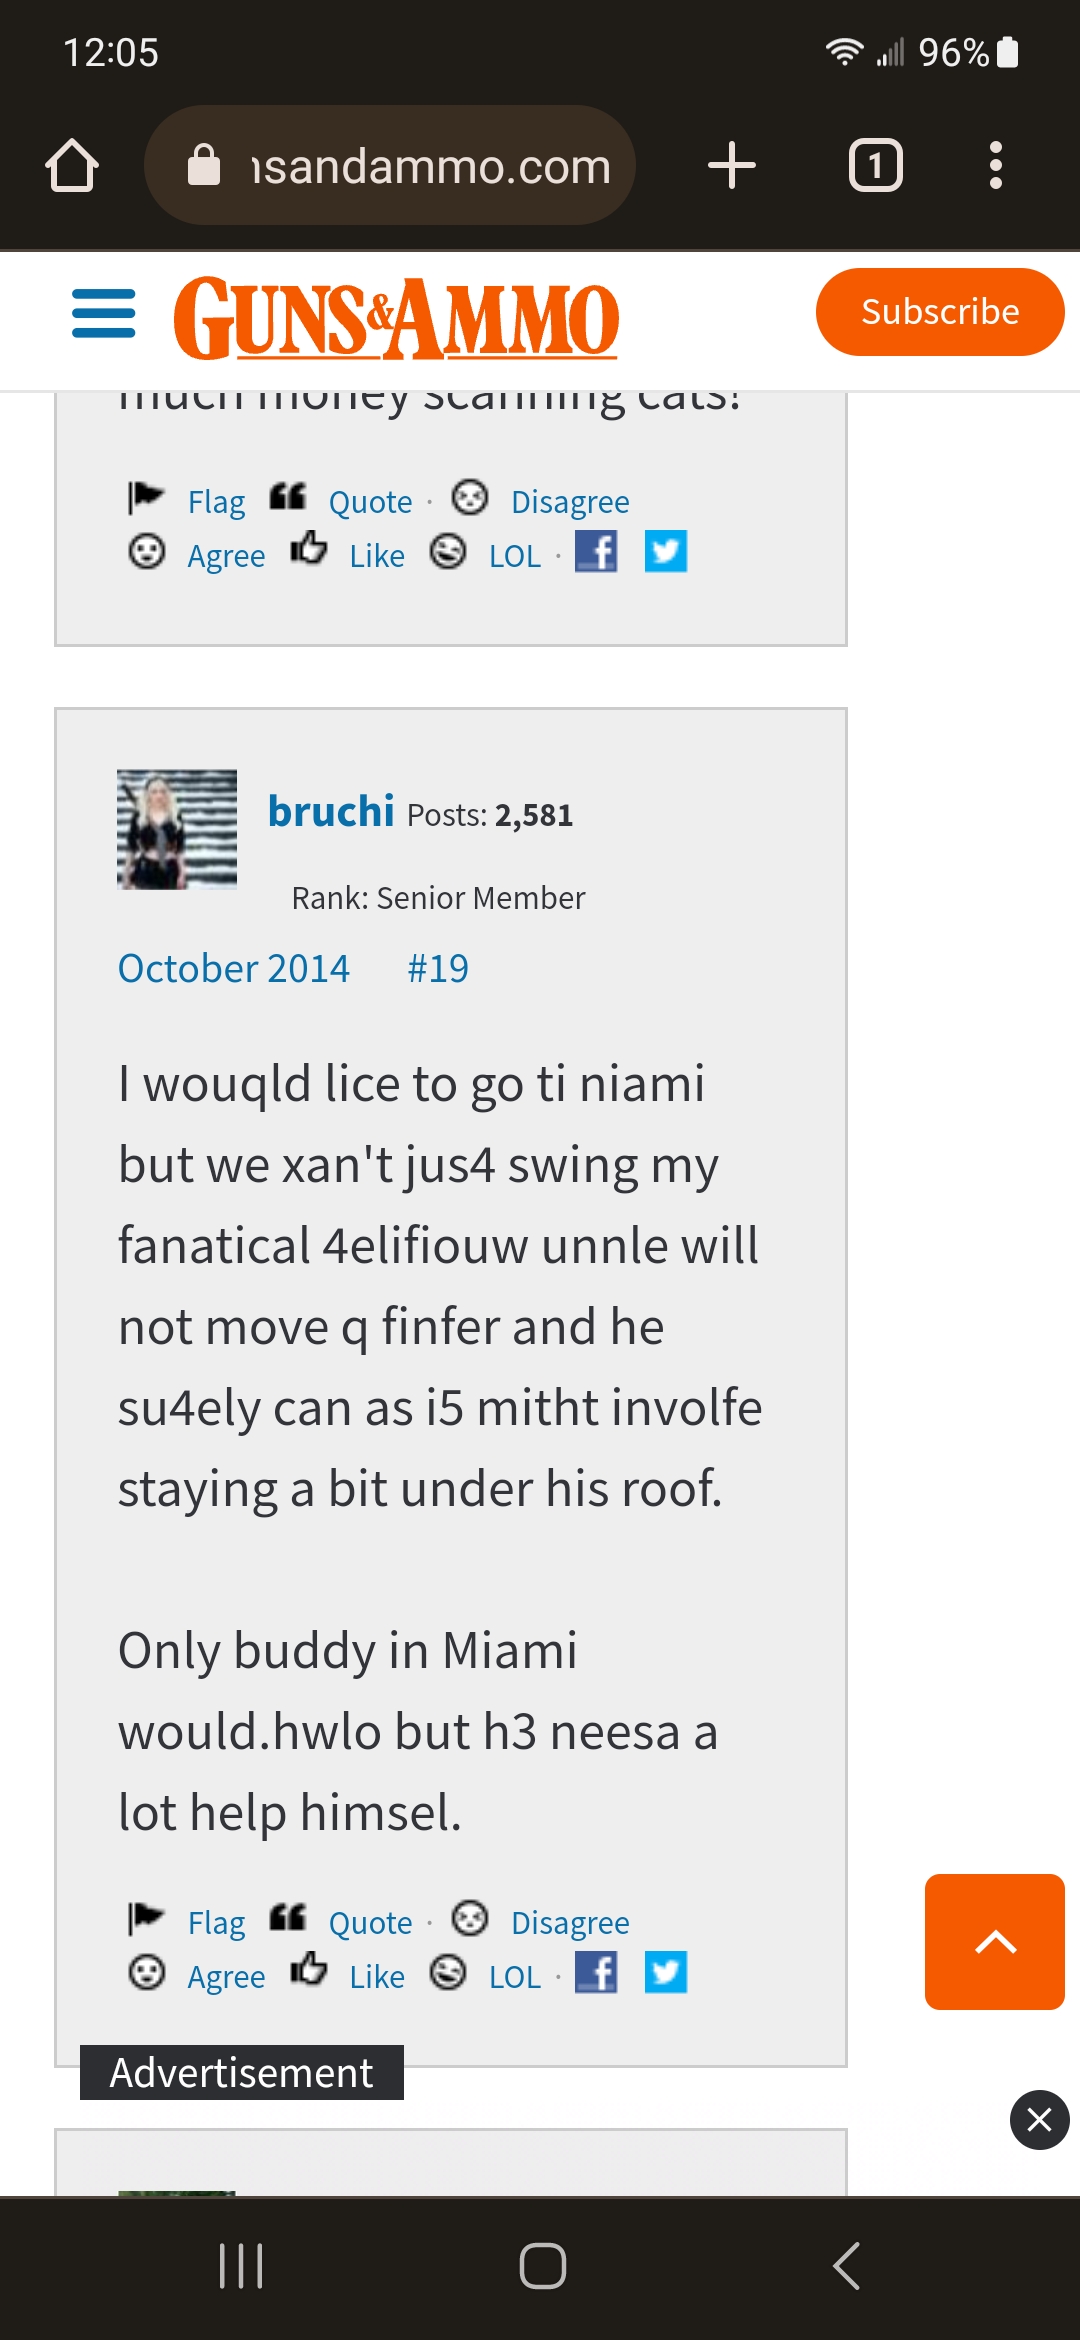Show open tabs switcher

(875, 165)
